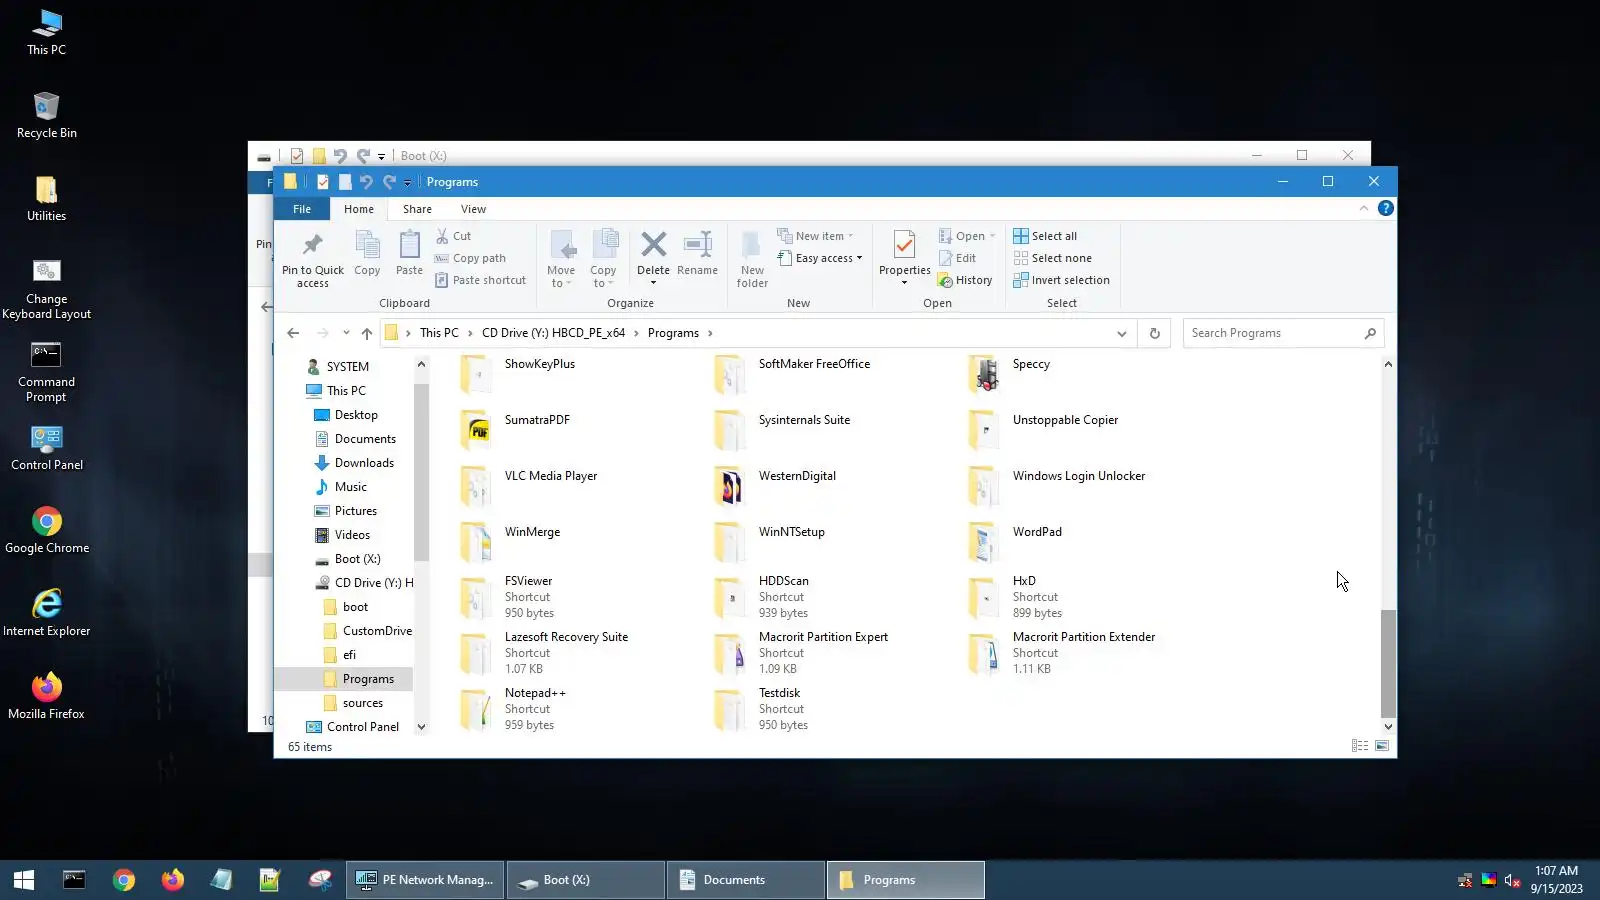Click This PC in the address breadcrumb

[439, 333]
